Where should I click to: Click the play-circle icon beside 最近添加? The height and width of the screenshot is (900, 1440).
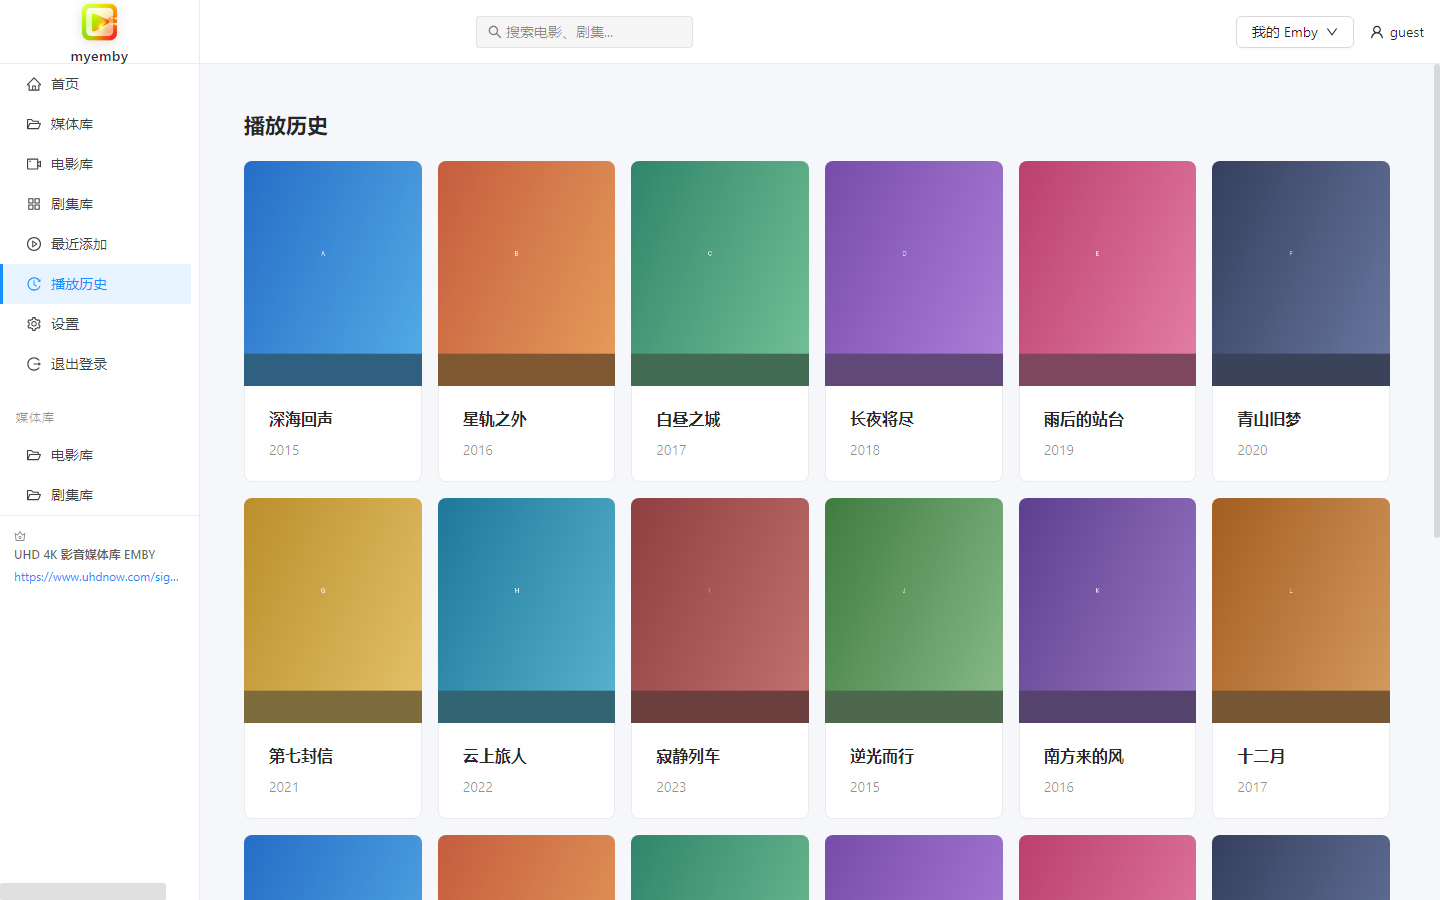coord(34,244)
